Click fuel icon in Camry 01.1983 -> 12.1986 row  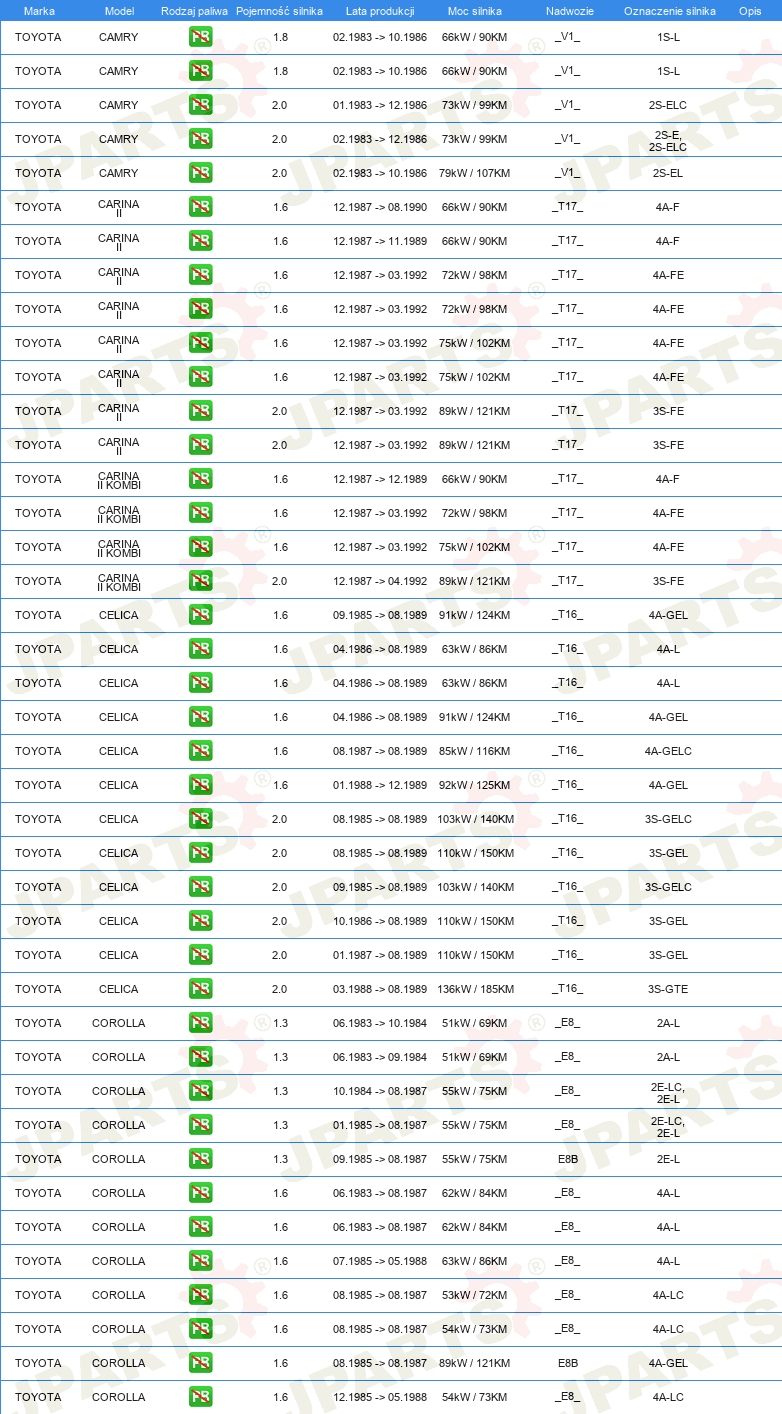201,105
